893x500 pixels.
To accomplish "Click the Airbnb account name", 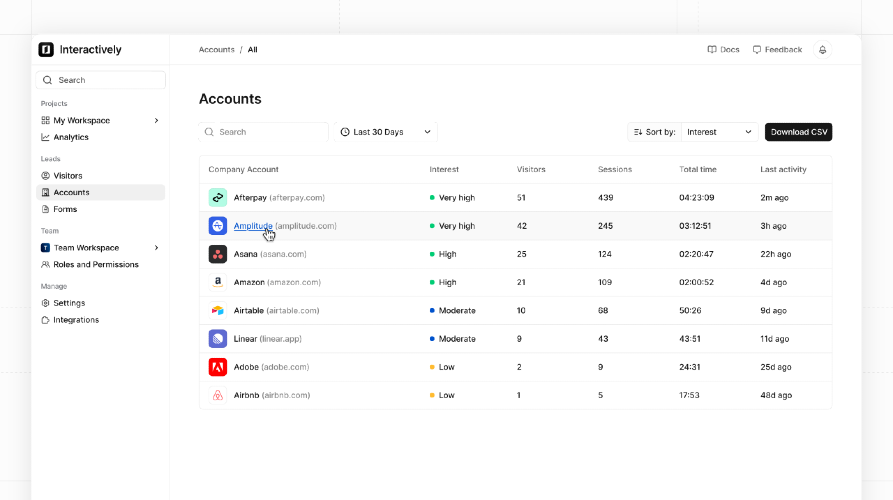I will click(246, 395).
